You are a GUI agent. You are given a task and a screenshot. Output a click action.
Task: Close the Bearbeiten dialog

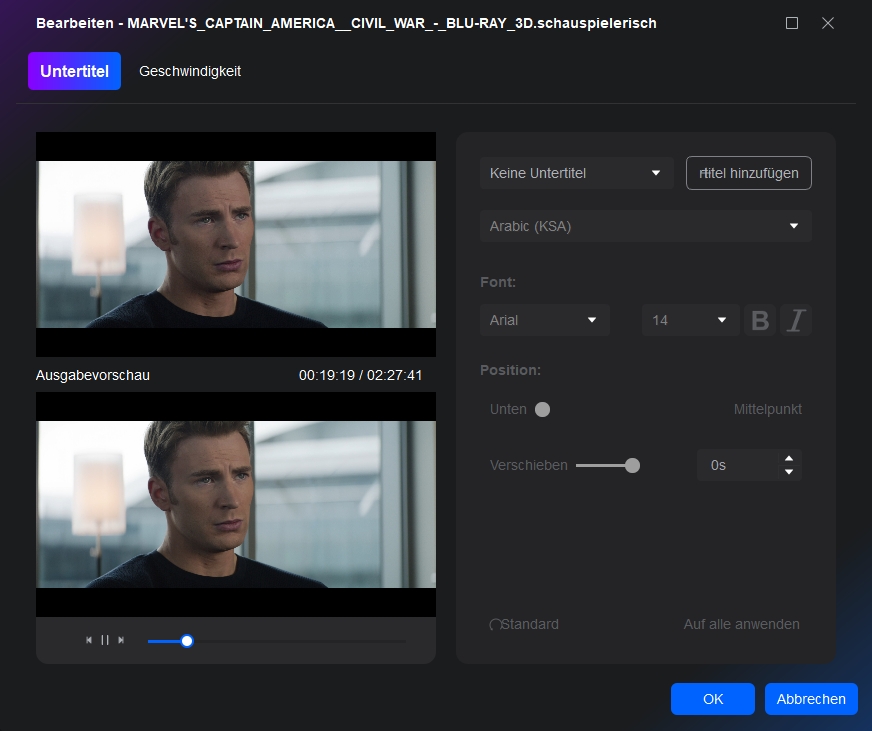pyautogui.click(x=828, y=23)
